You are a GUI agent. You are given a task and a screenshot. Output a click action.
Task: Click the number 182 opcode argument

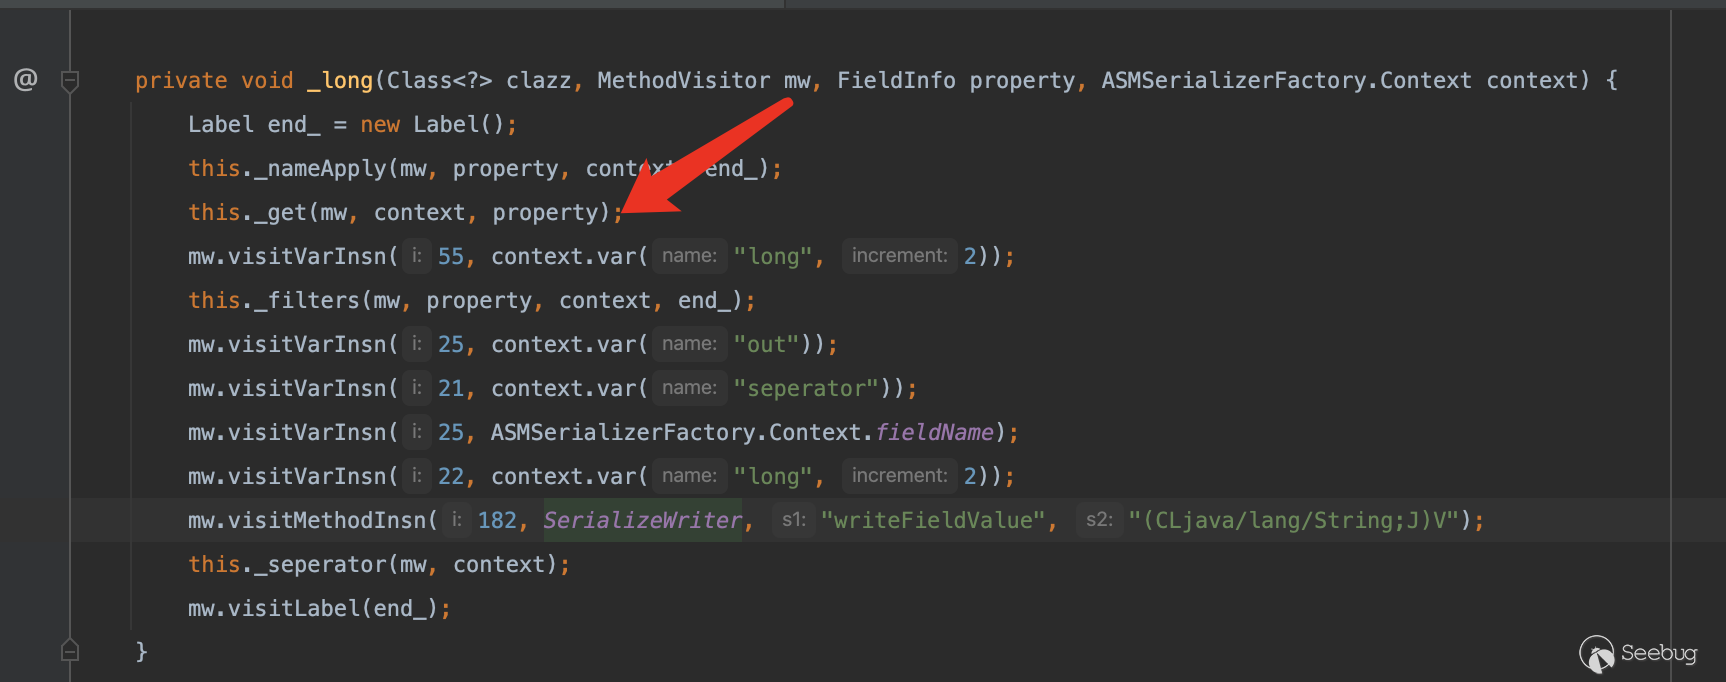coord(497,520)
